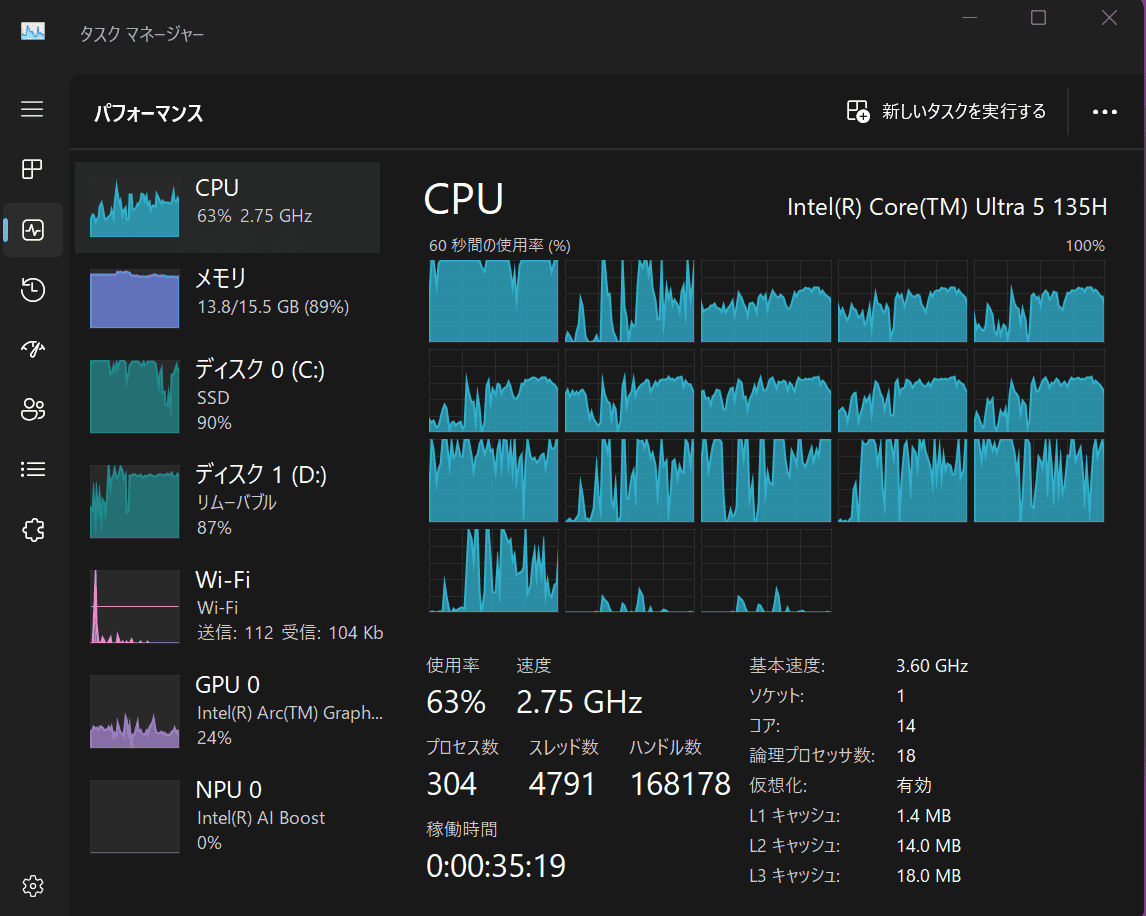Select the メモリ resource entry
1146x916 pixels.
pyautogui.click(x=227, y=298)
